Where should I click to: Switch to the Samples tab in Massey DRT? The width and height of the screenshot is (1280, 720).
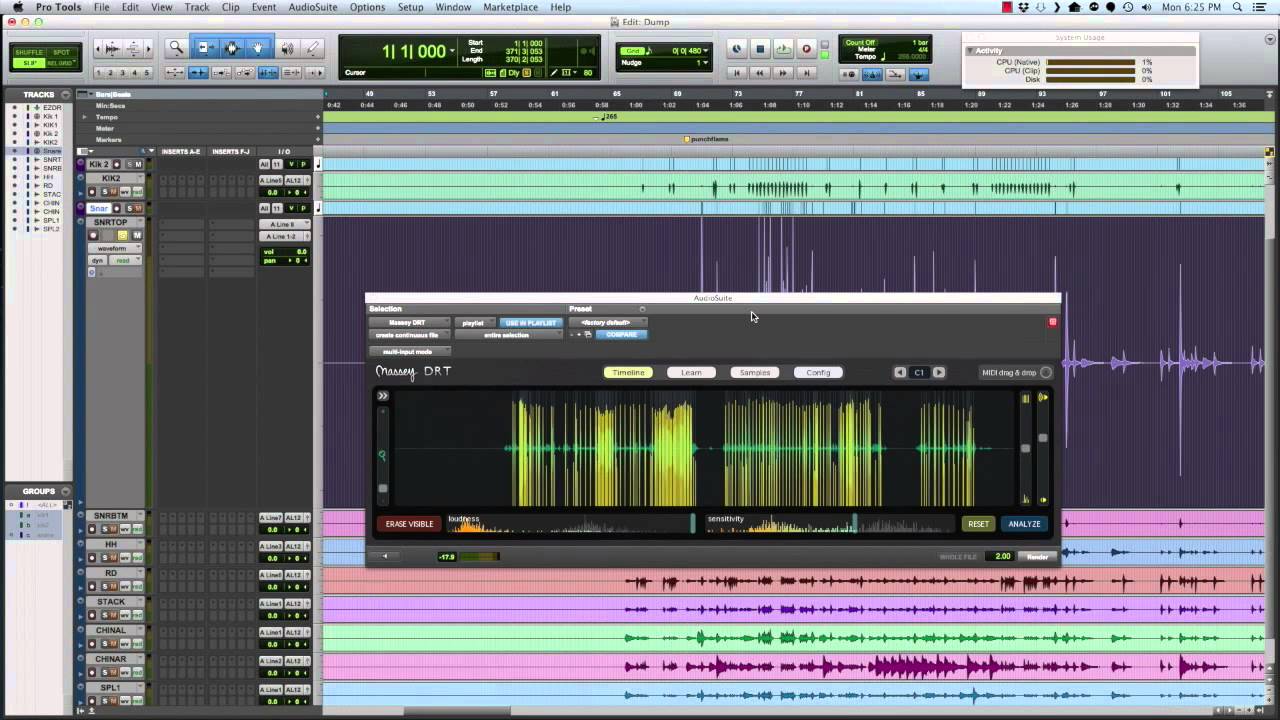(755, 372)
